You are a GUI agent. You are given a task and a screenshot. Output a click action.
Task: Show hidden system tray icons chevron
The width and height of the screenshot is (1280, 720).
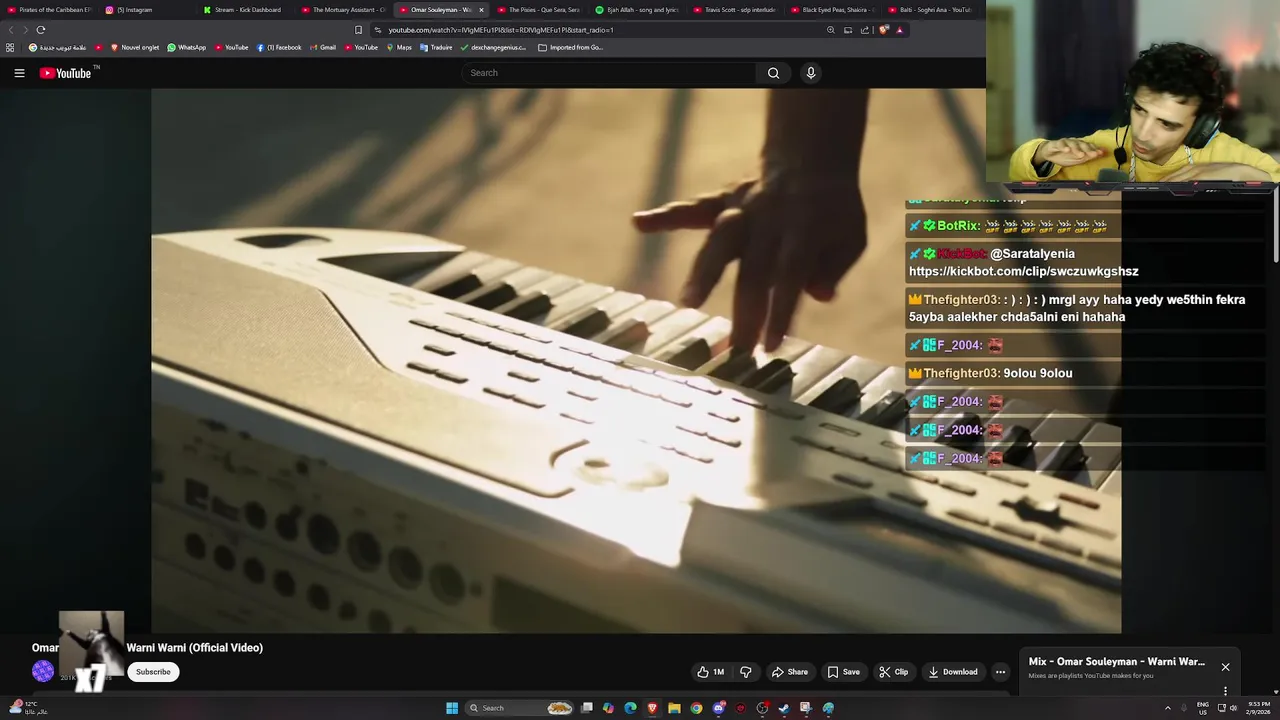click(1167, 708)
